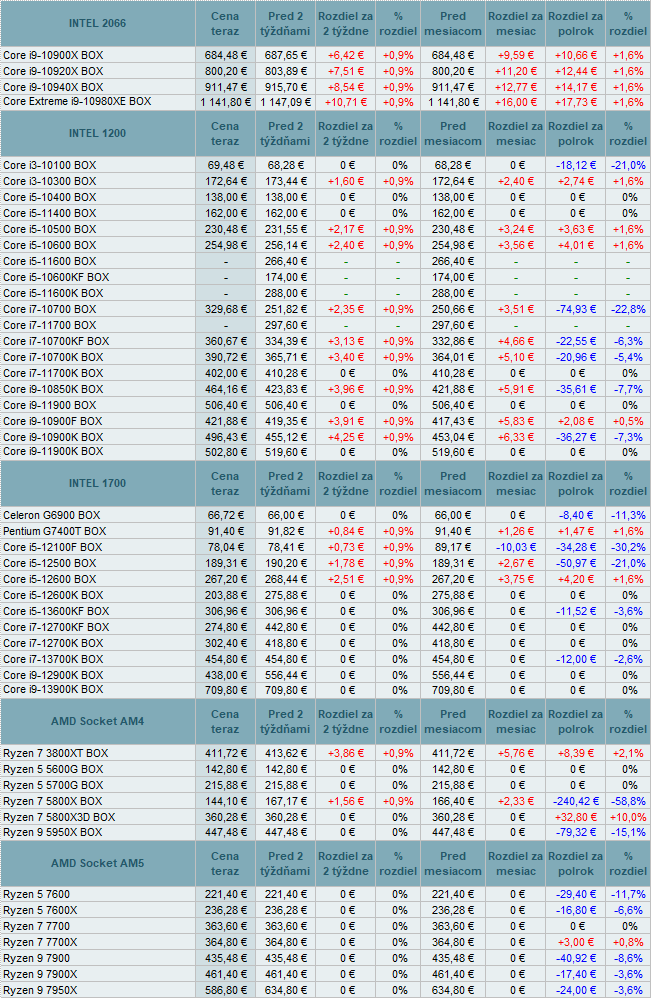Screen dimensions: 651x998
Task: Select 'Rozdiel za 2 týždne' header in INTEL 2066 section
Action: [346, 24]
